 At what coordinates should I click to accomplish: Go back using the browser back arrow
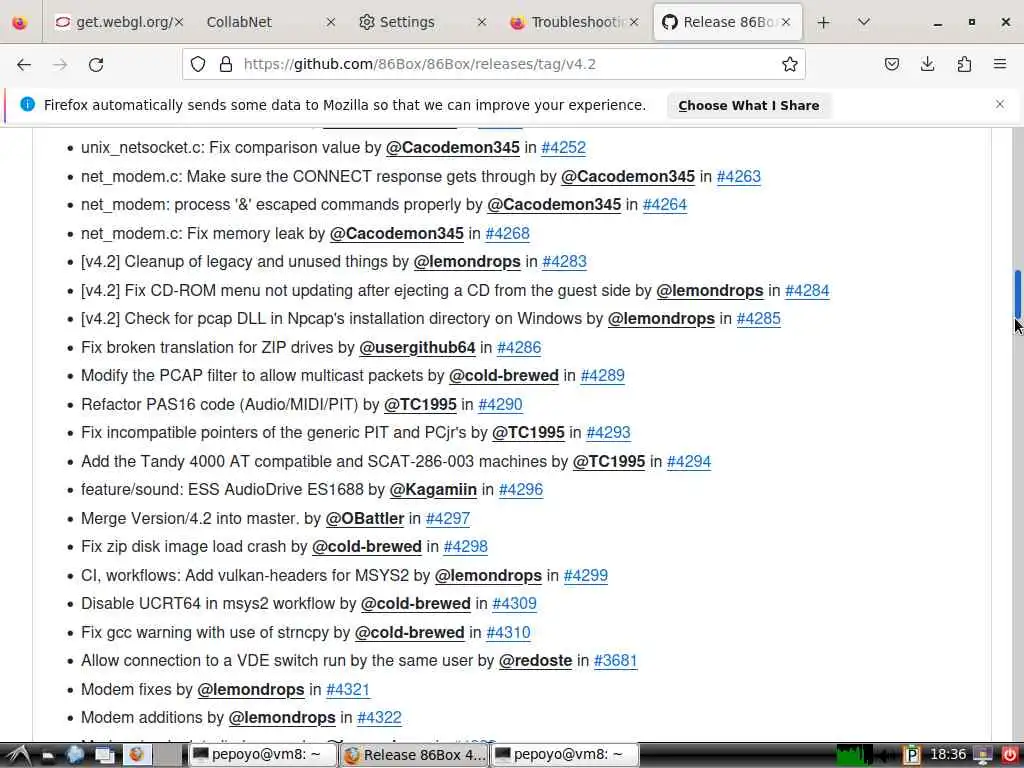(24, 64)
